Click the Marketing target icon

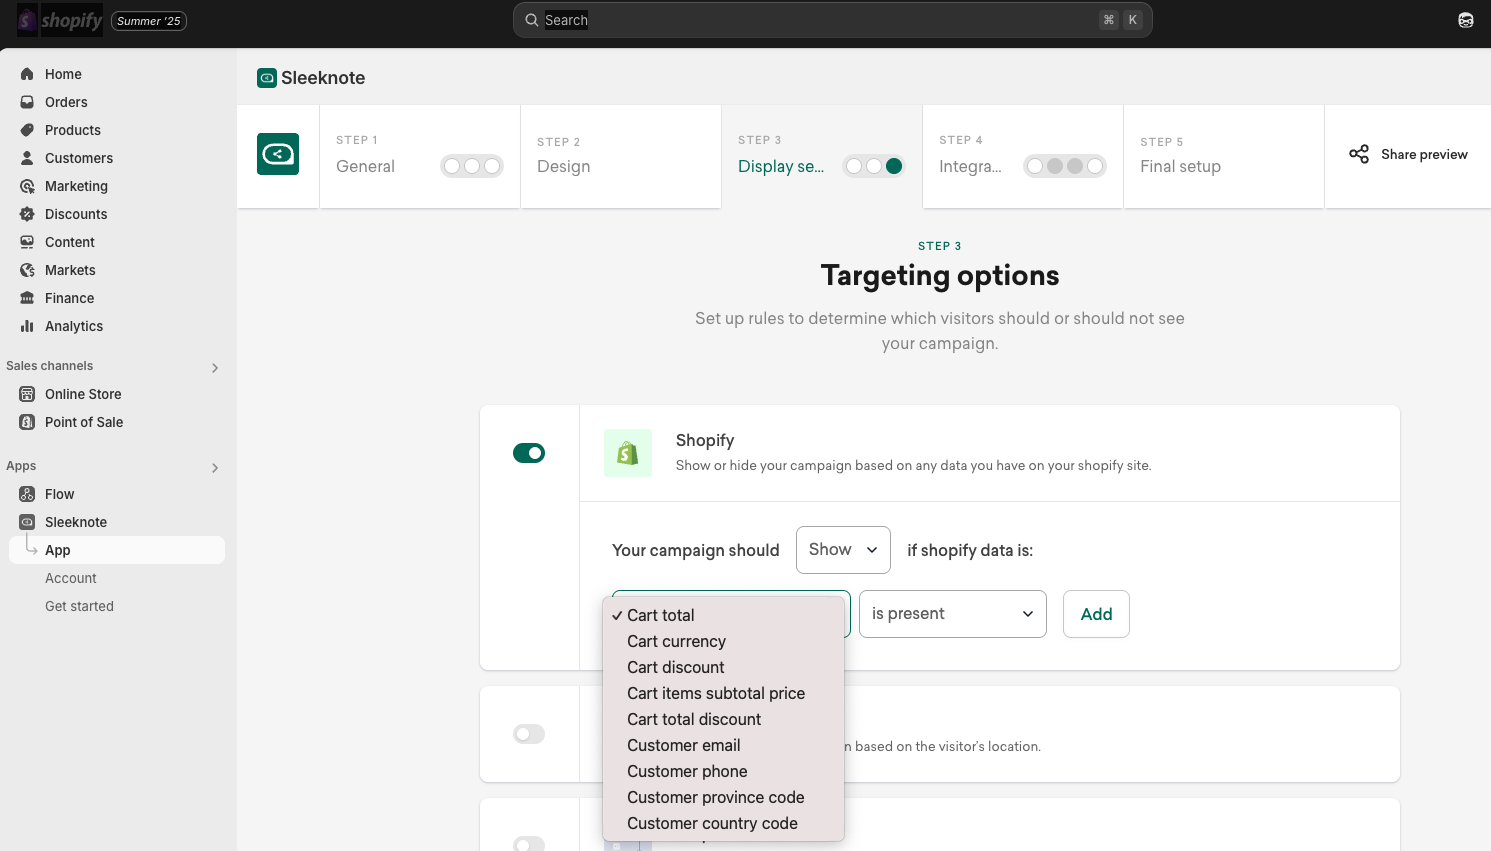tap(27, 186)
